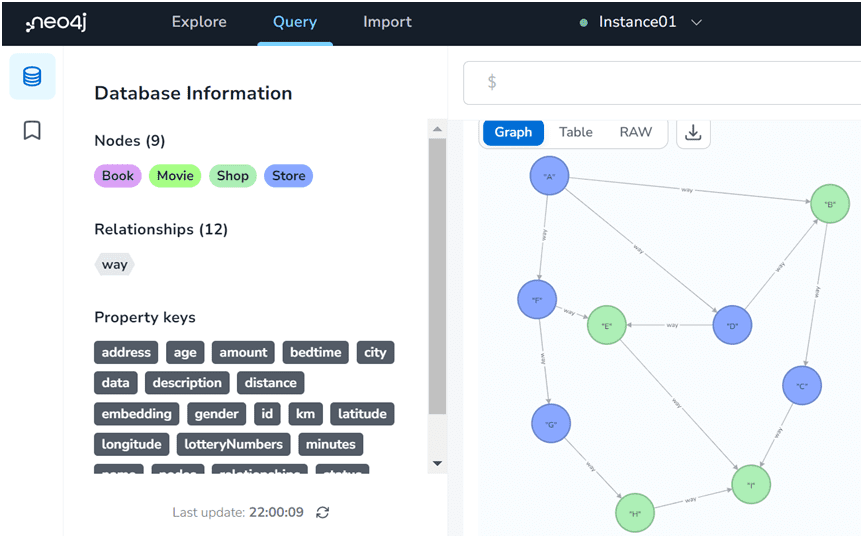861x536 pixels.
Task: Click the Movie node label
Action: tap(175, 176)
